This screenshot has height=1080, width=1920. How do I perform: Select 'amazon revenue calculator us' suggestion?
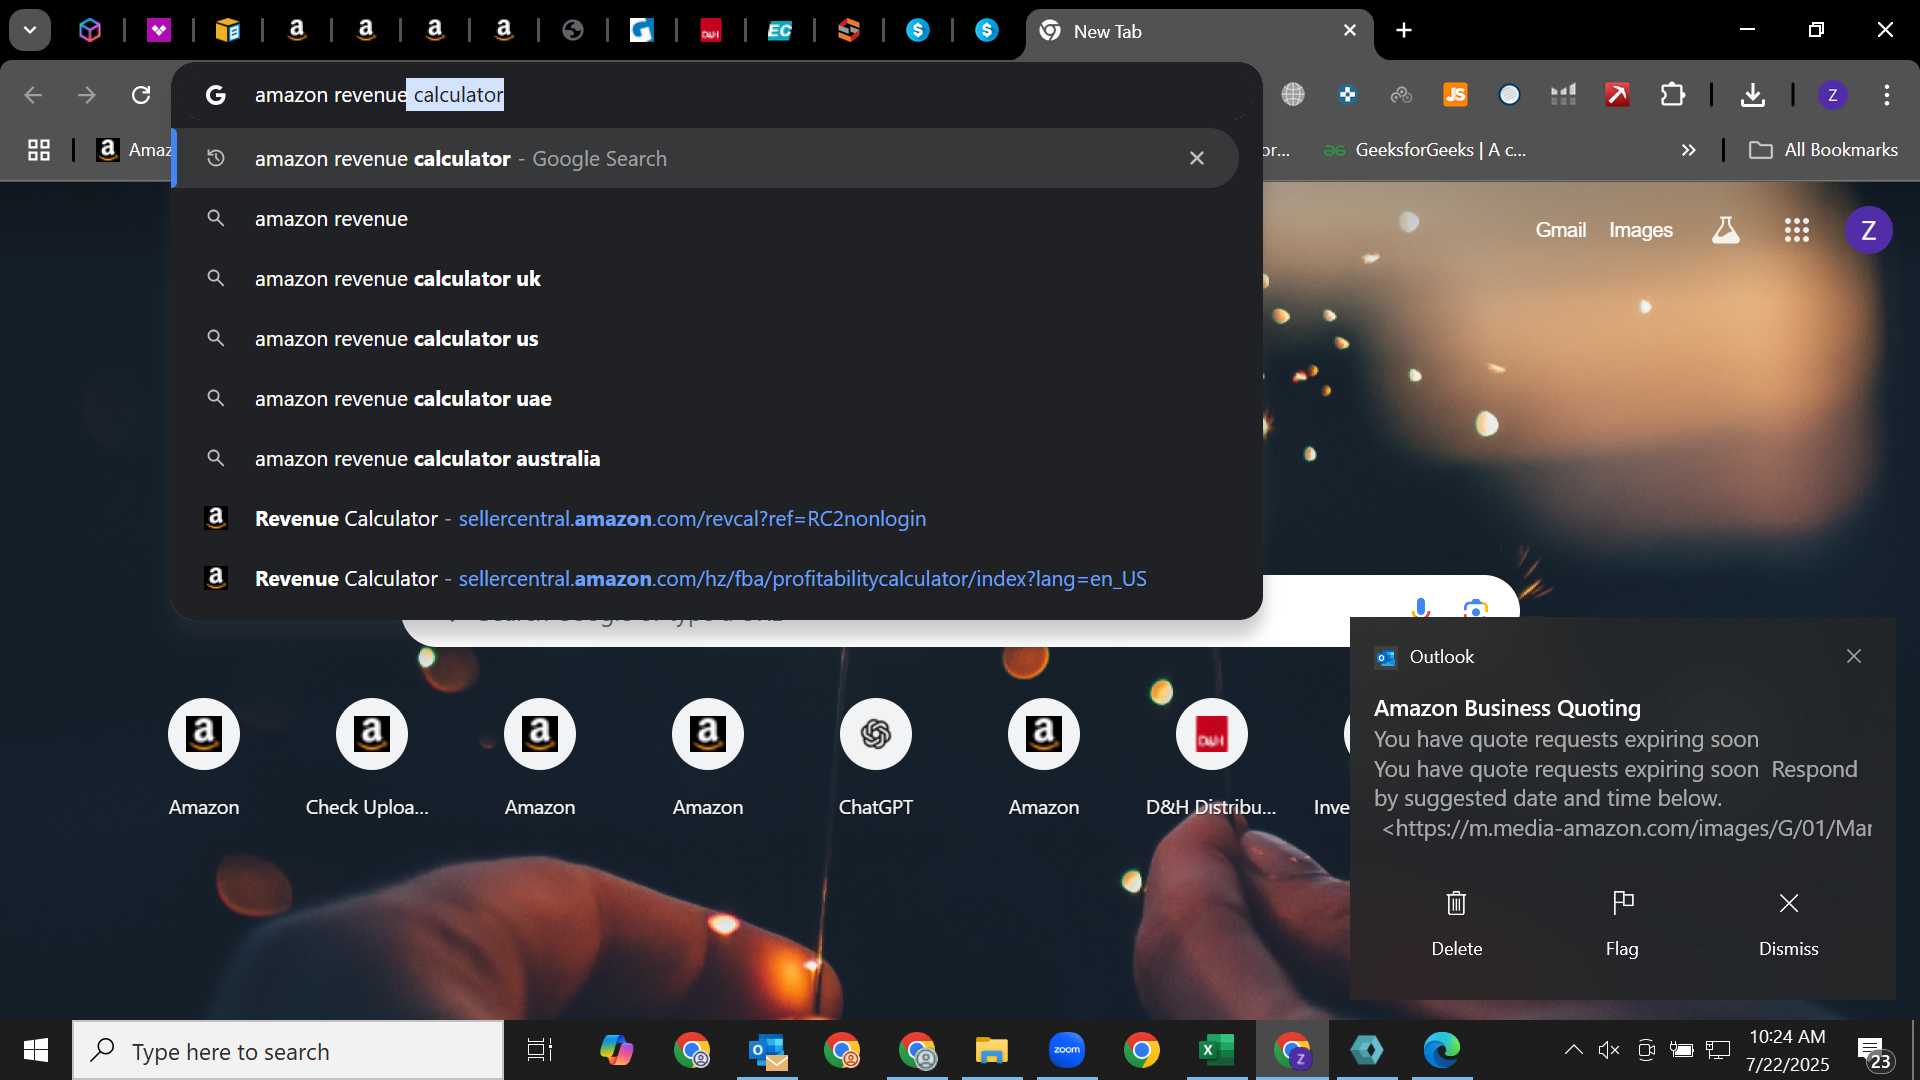click(x=706, y=338)
